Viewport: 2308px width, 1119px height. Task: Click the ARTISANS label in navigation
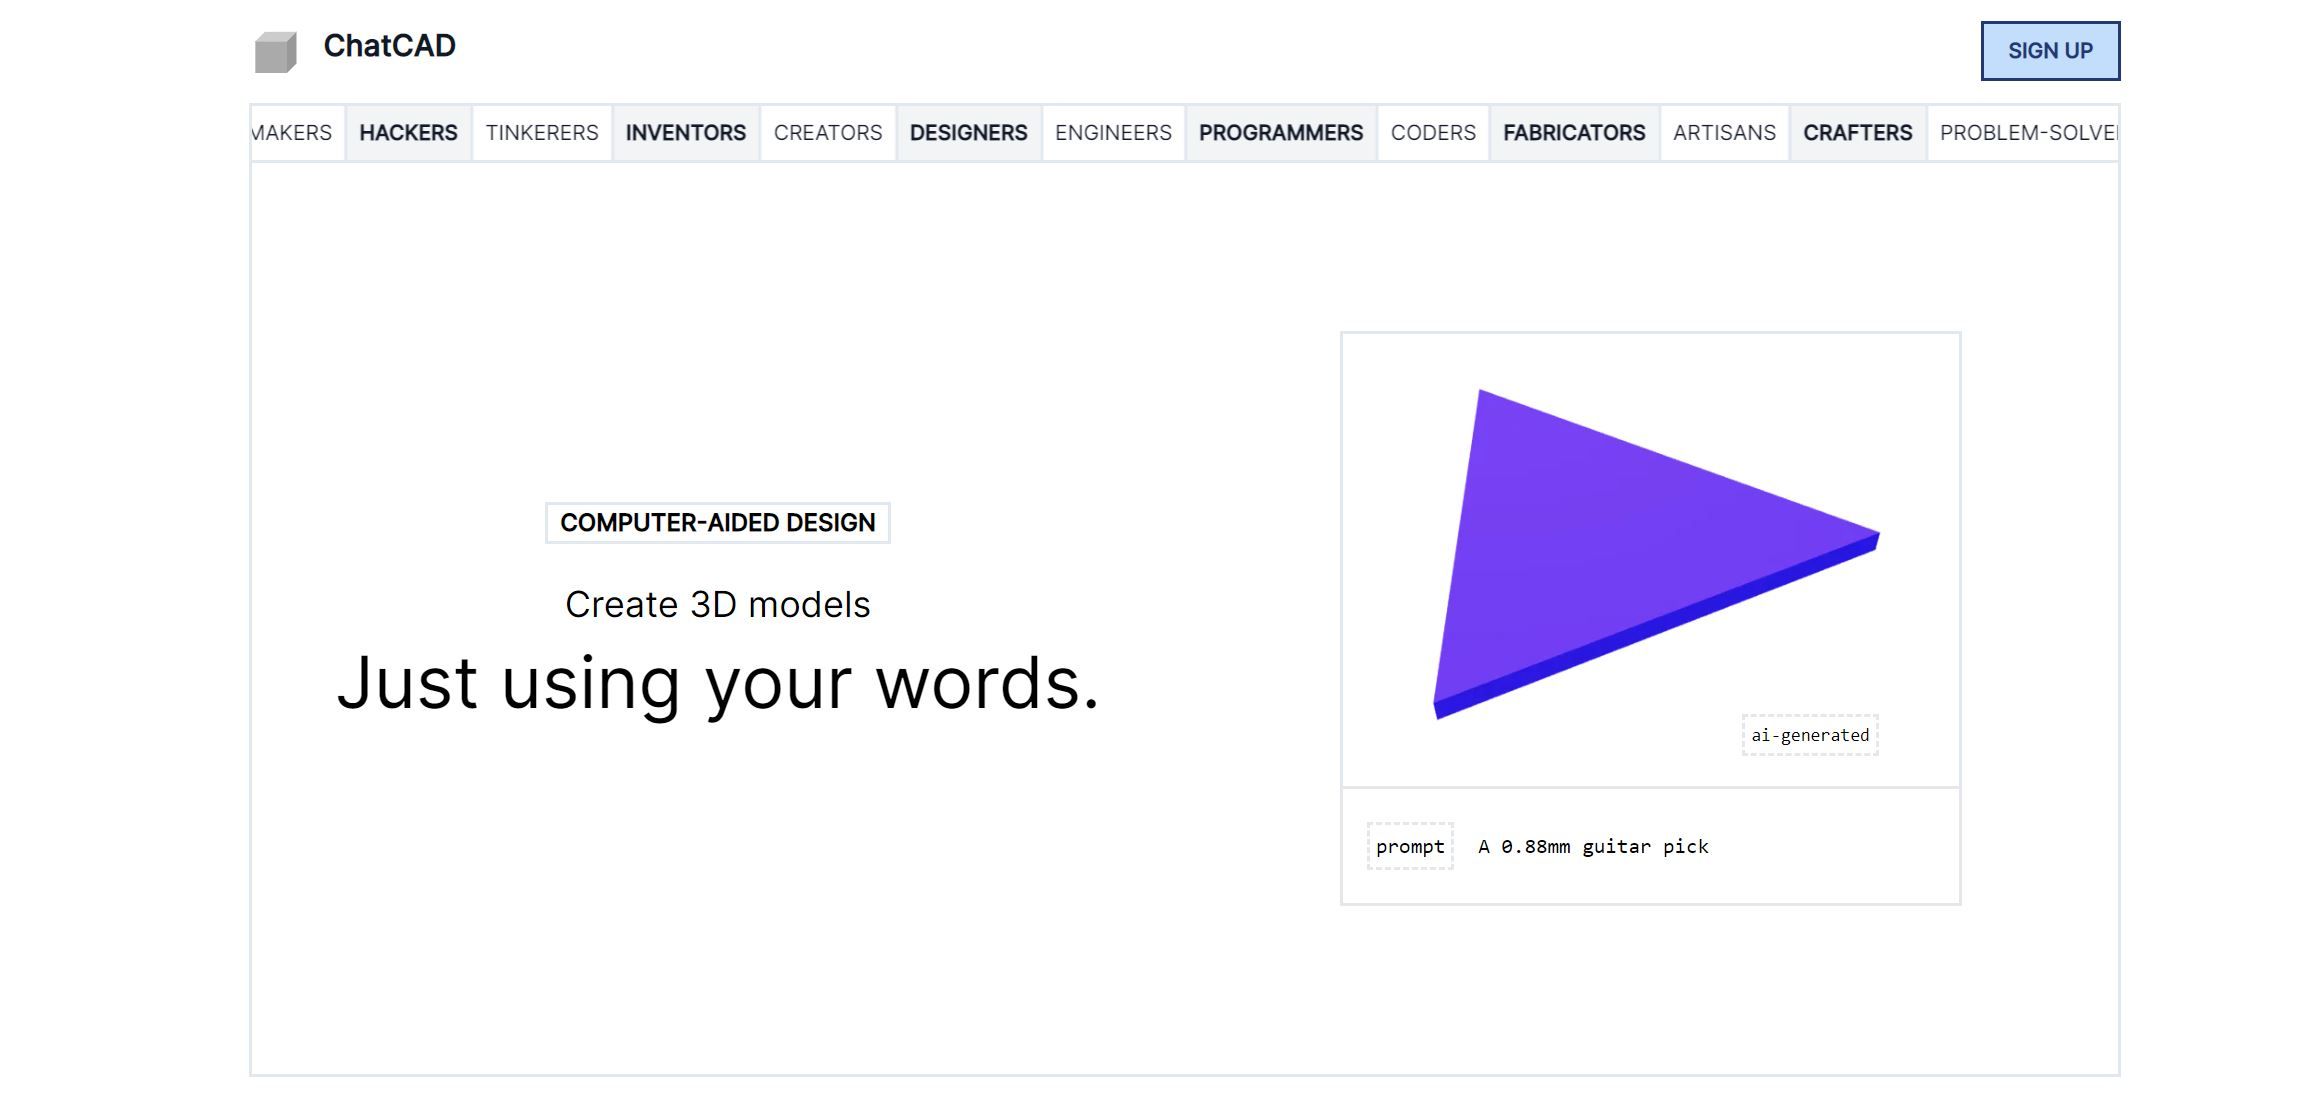click(1727, 131)
